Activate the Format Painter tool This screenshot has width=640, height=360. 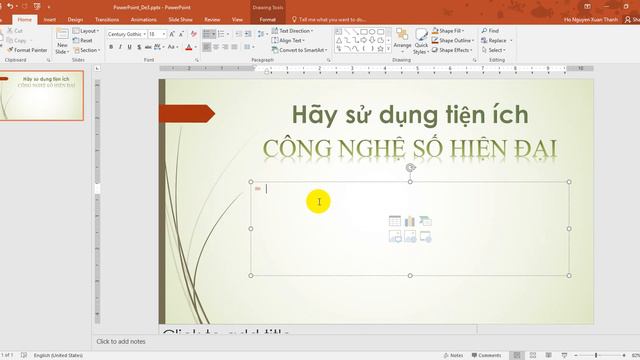coord(27,50)
